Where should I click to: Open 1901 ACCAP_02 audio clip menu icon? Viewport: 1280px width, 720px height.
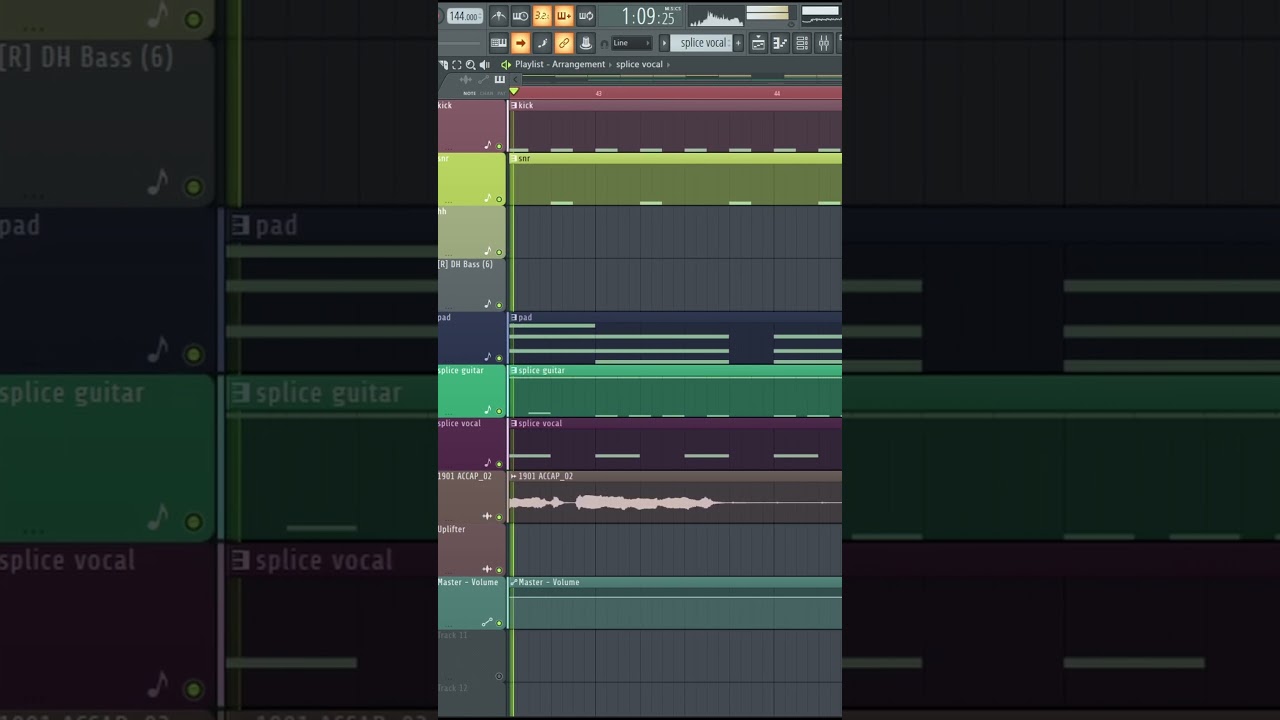coord(514,476)
